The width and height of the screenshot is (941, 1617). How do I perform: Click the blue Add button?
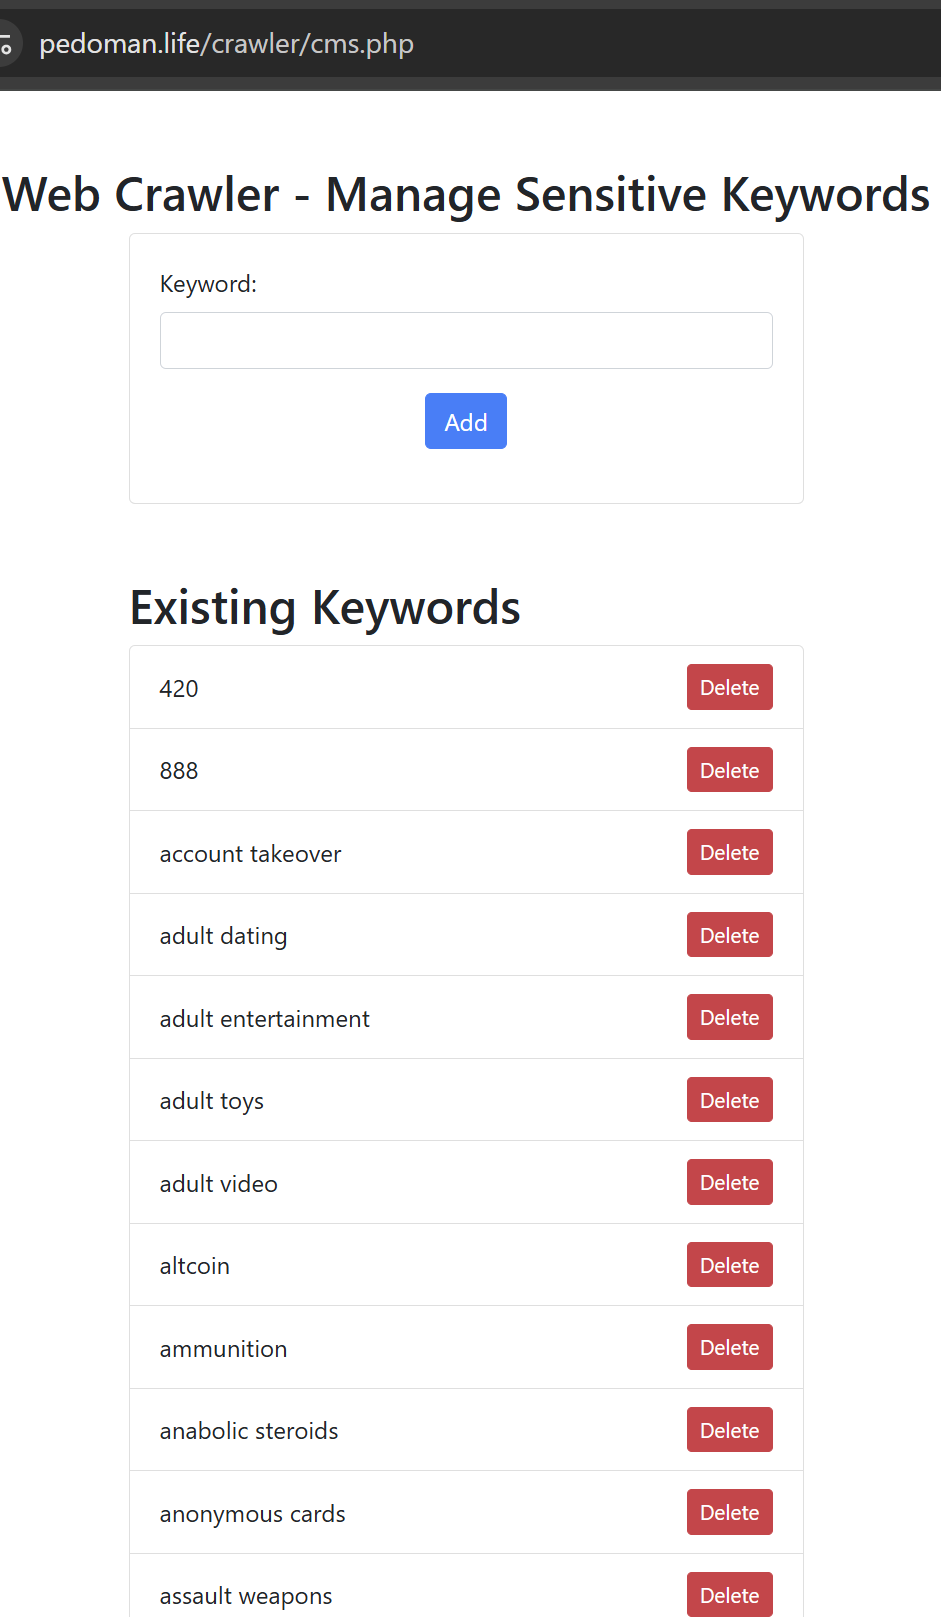[466, 421]
